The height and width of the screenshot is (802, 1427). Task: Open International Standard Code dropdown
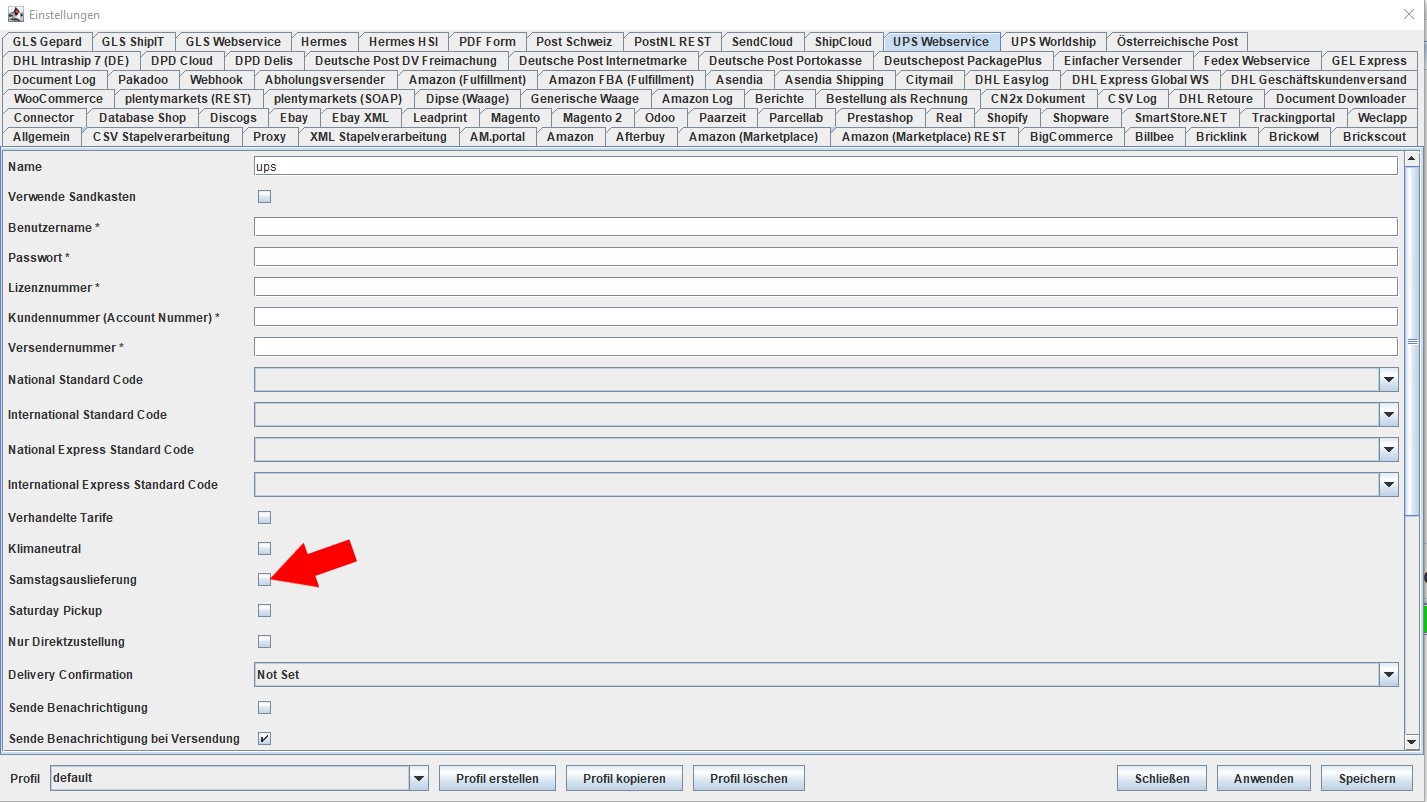coord(1388,415)
